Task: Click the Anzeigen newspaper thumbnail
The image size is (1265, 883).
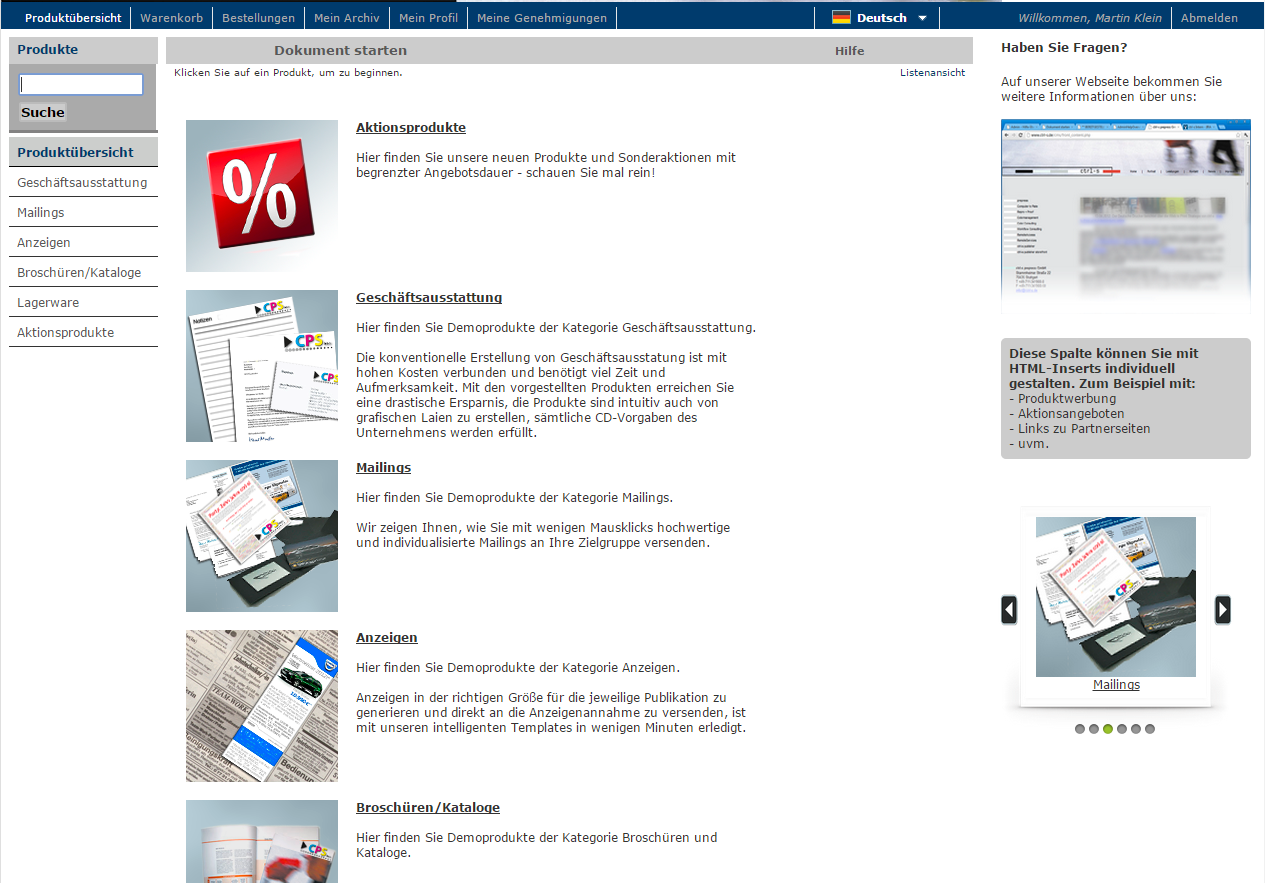Action: tap(262, 706)
